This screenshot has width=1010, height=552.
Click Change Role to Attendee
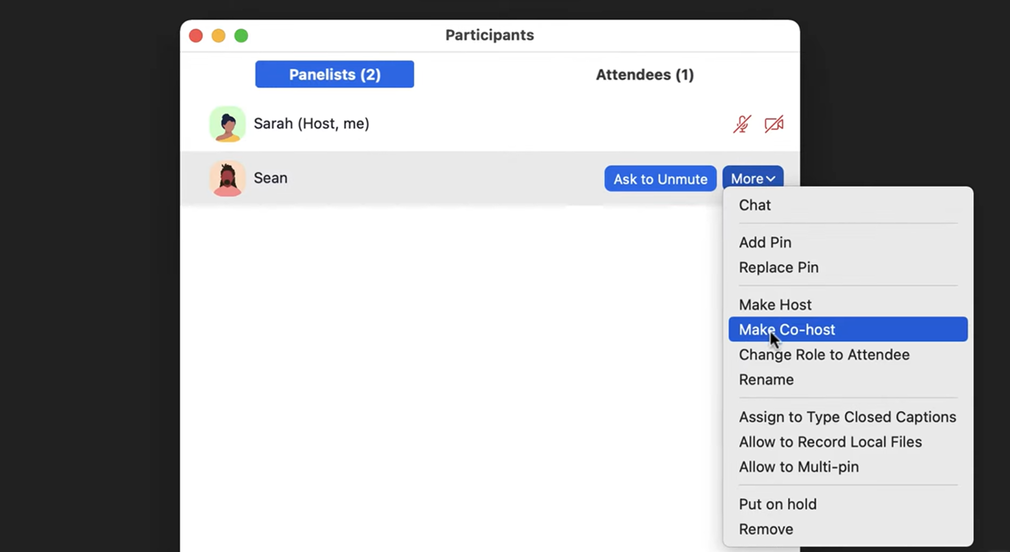tap(824, 354)
